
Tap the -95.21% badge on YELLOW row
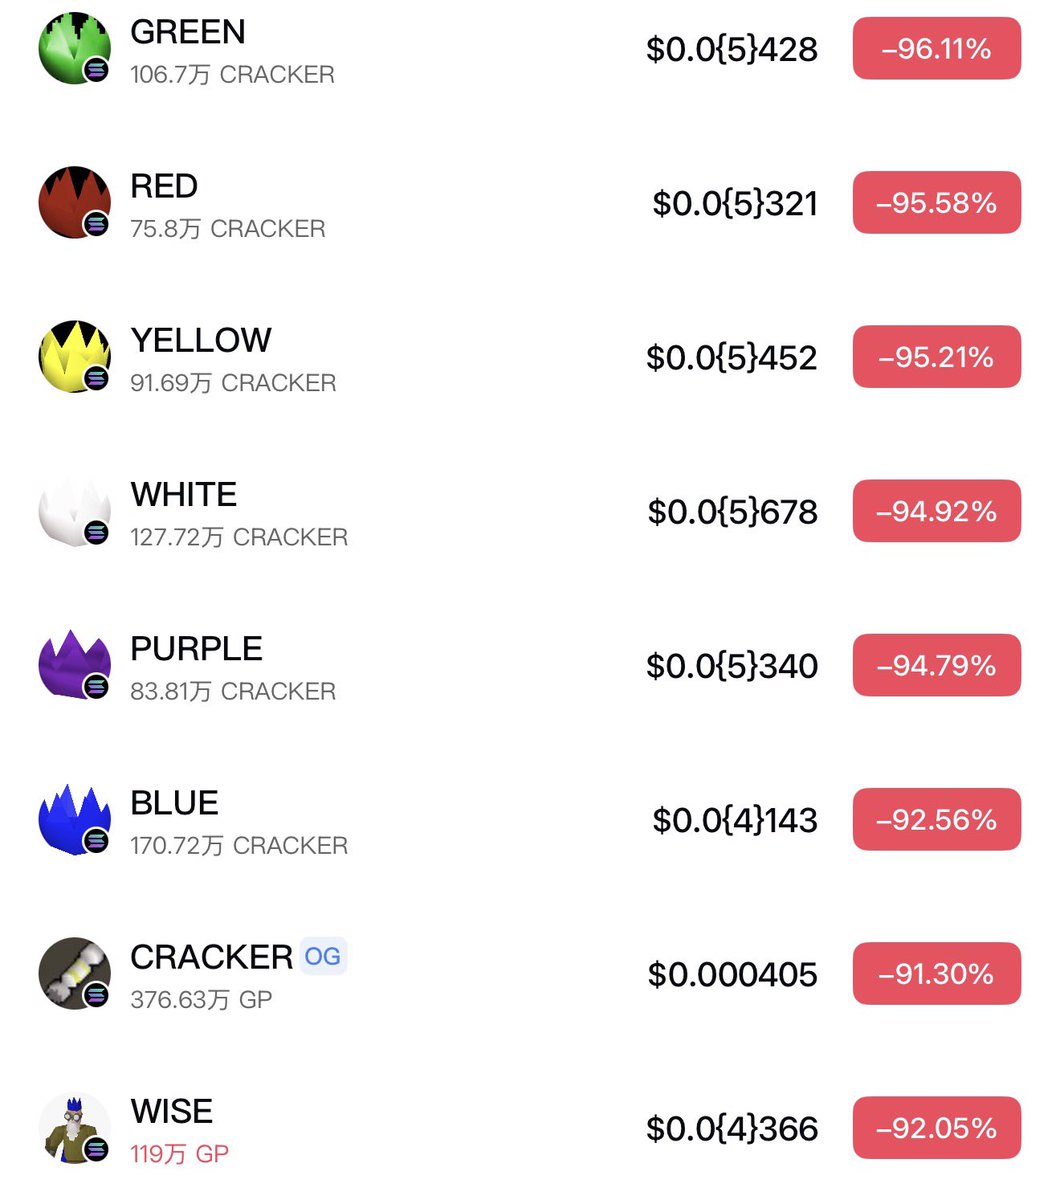pos(936,357)
